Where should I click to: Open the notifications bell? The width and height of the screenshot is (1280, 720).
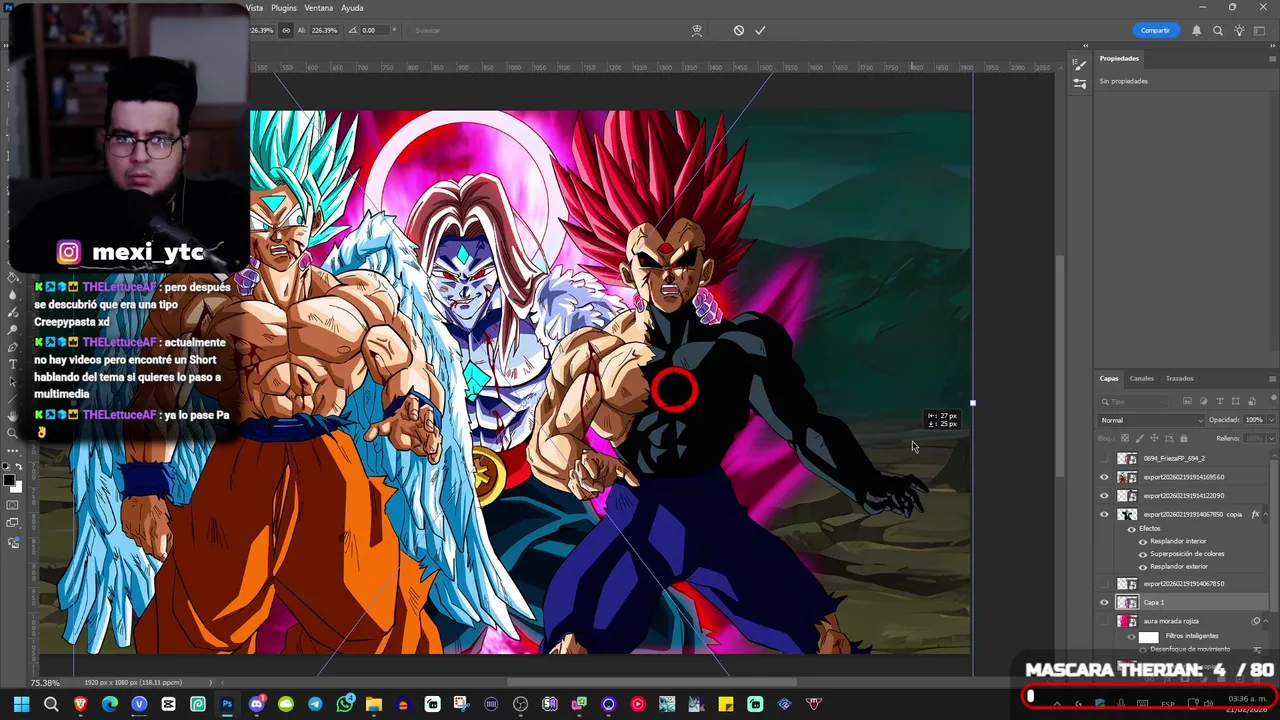pos(1196,30)
